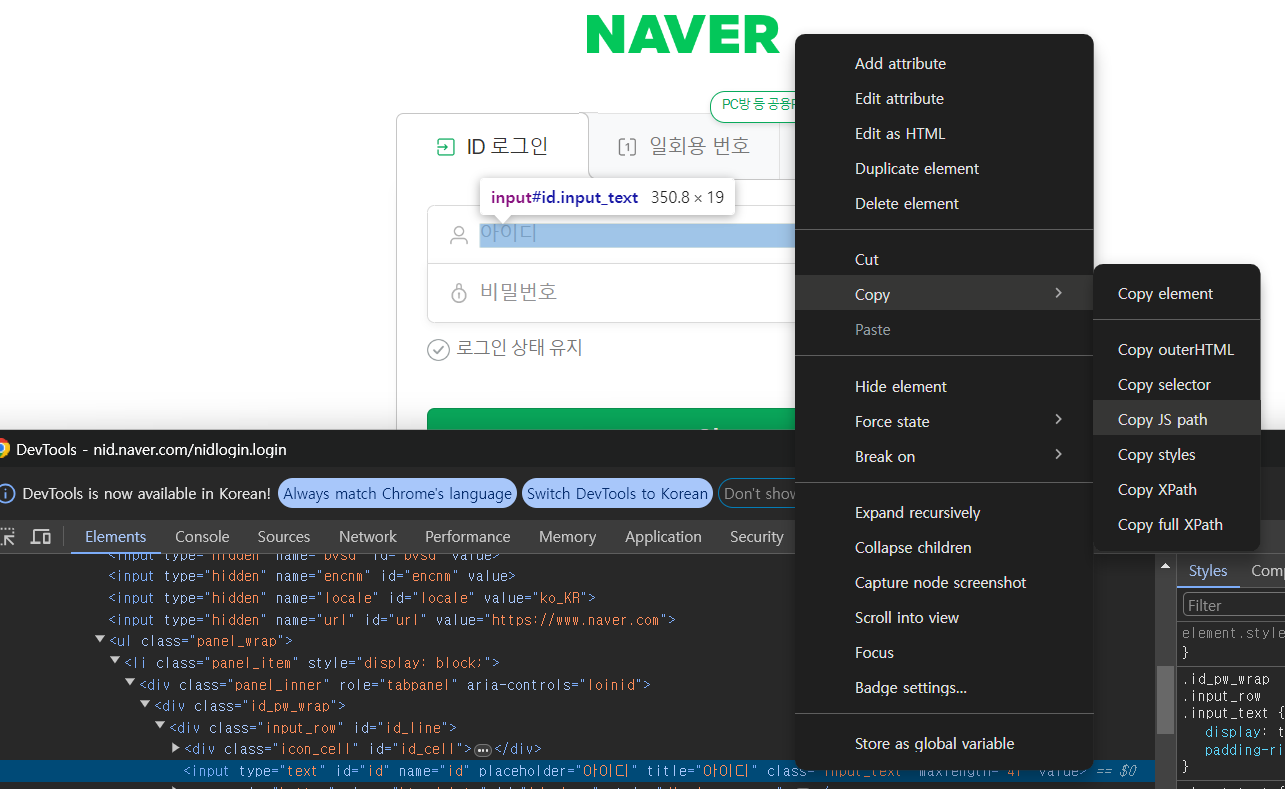
Task: Choose Copy outerHTML
Action: pyautogui.click(x=1176, y=349)
